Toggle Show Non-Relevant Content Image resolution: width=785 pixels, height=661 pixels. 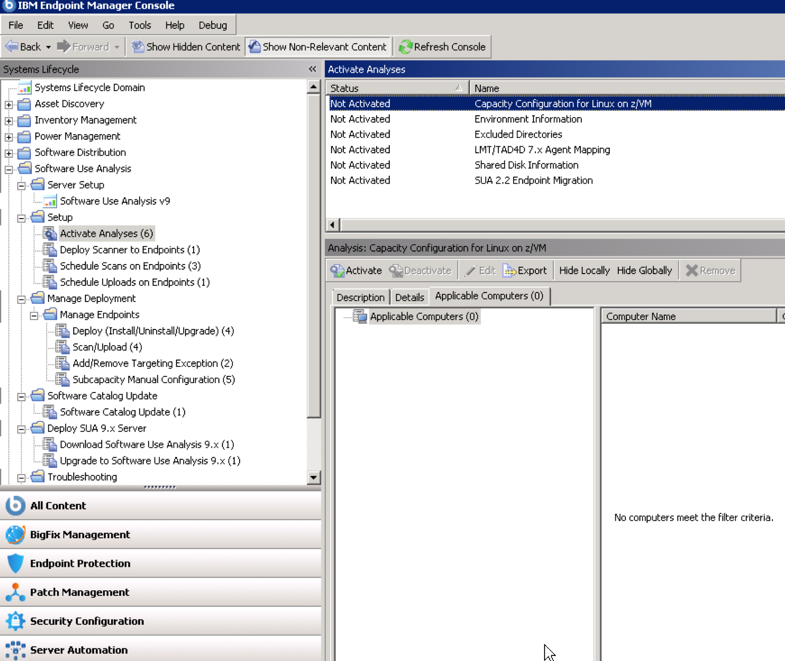point(316,47)
